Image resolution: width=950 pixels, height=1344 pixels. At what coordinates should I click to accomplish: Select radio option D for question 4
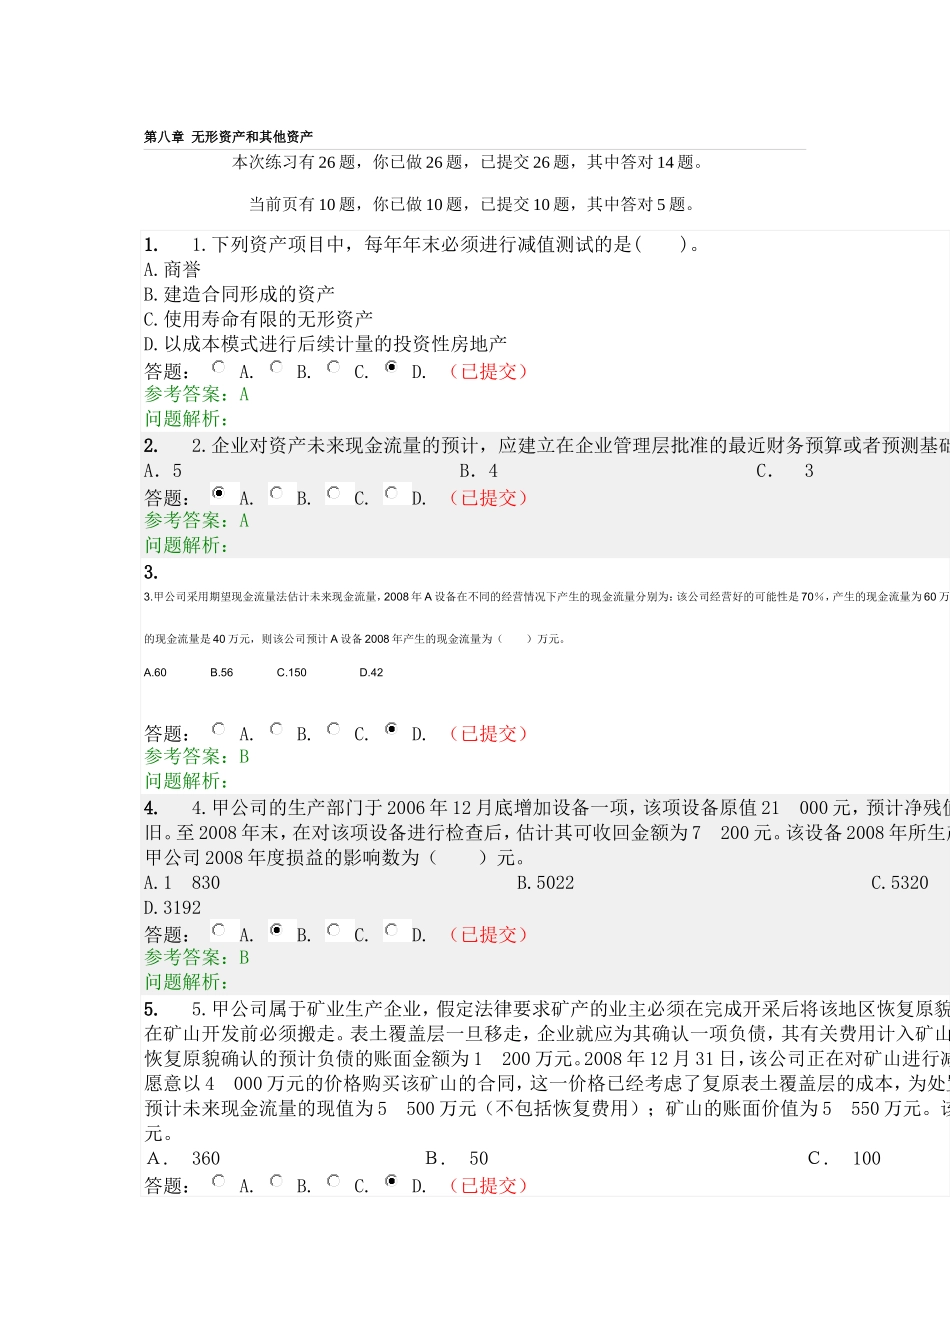click(x=392, y=930)
